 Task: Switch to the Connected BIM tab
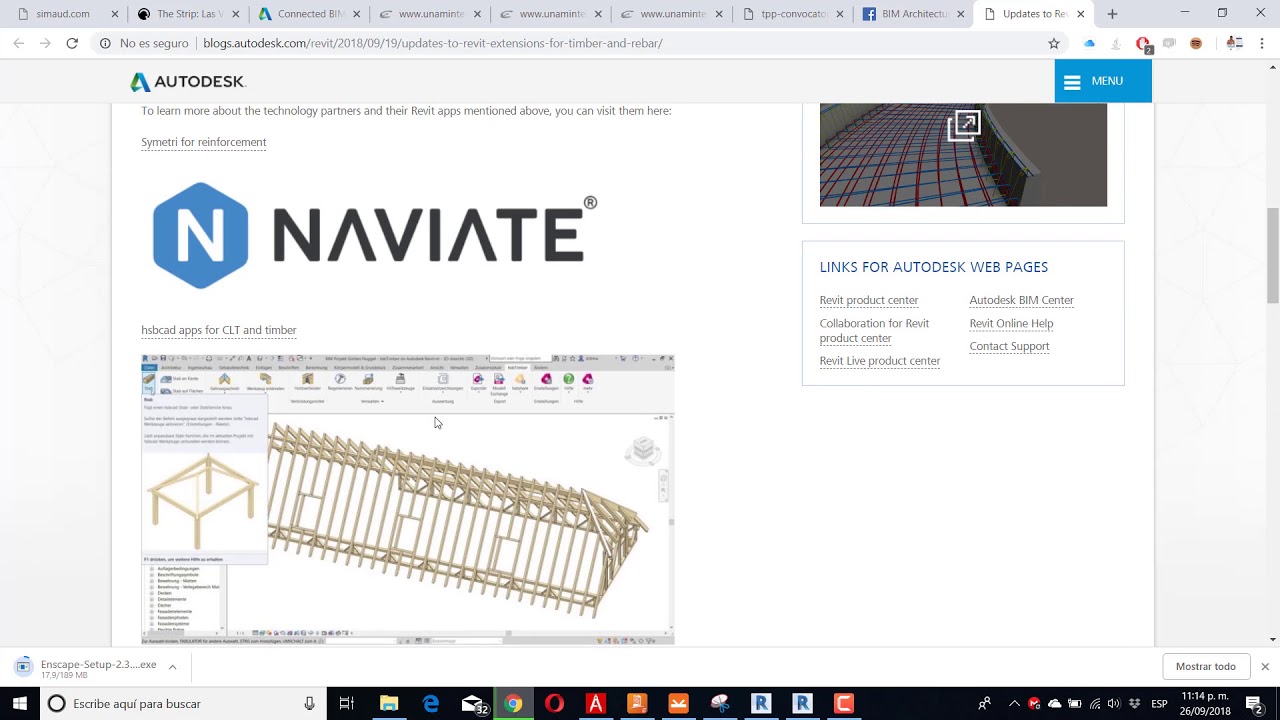[310, 14]
